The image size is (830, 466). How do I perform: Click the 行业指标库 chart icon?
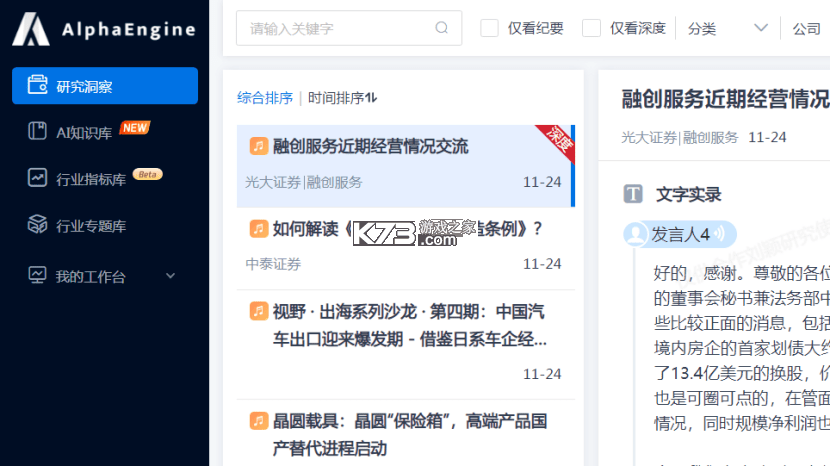coord(37,177)
